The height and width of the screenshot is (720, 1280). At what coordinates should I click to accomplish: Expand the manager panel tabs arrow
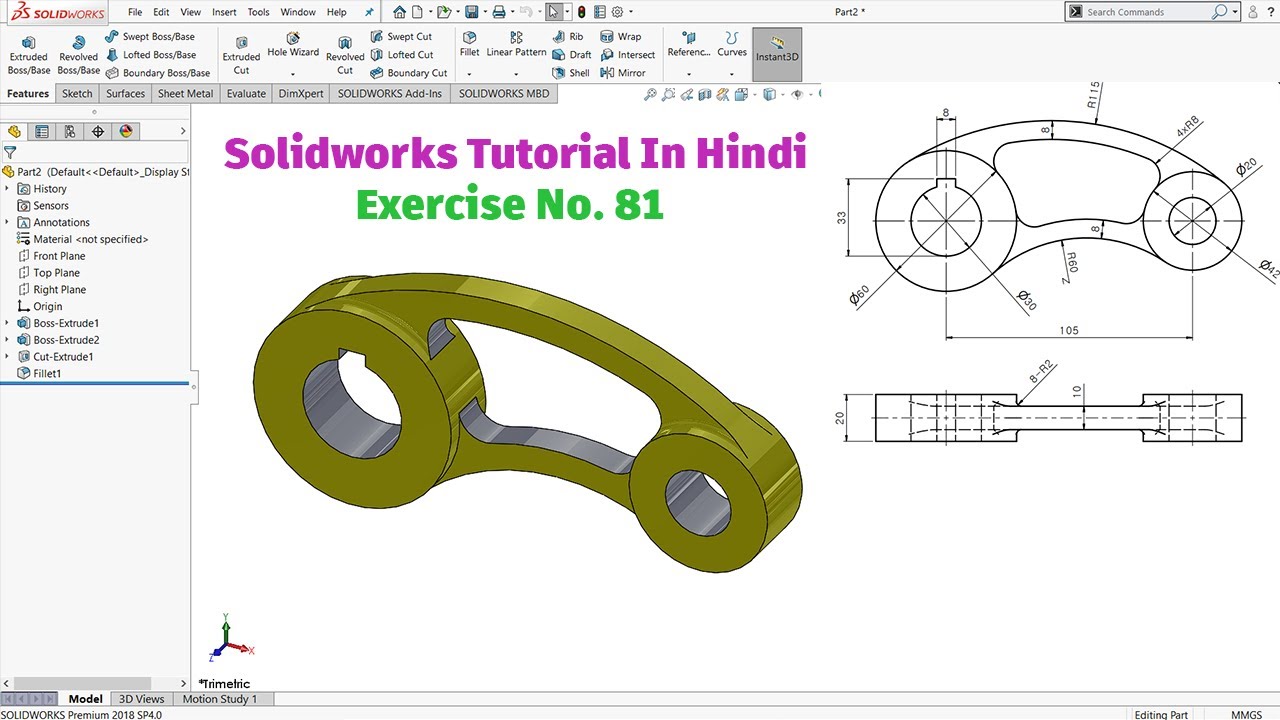click(x=183, y=131)
